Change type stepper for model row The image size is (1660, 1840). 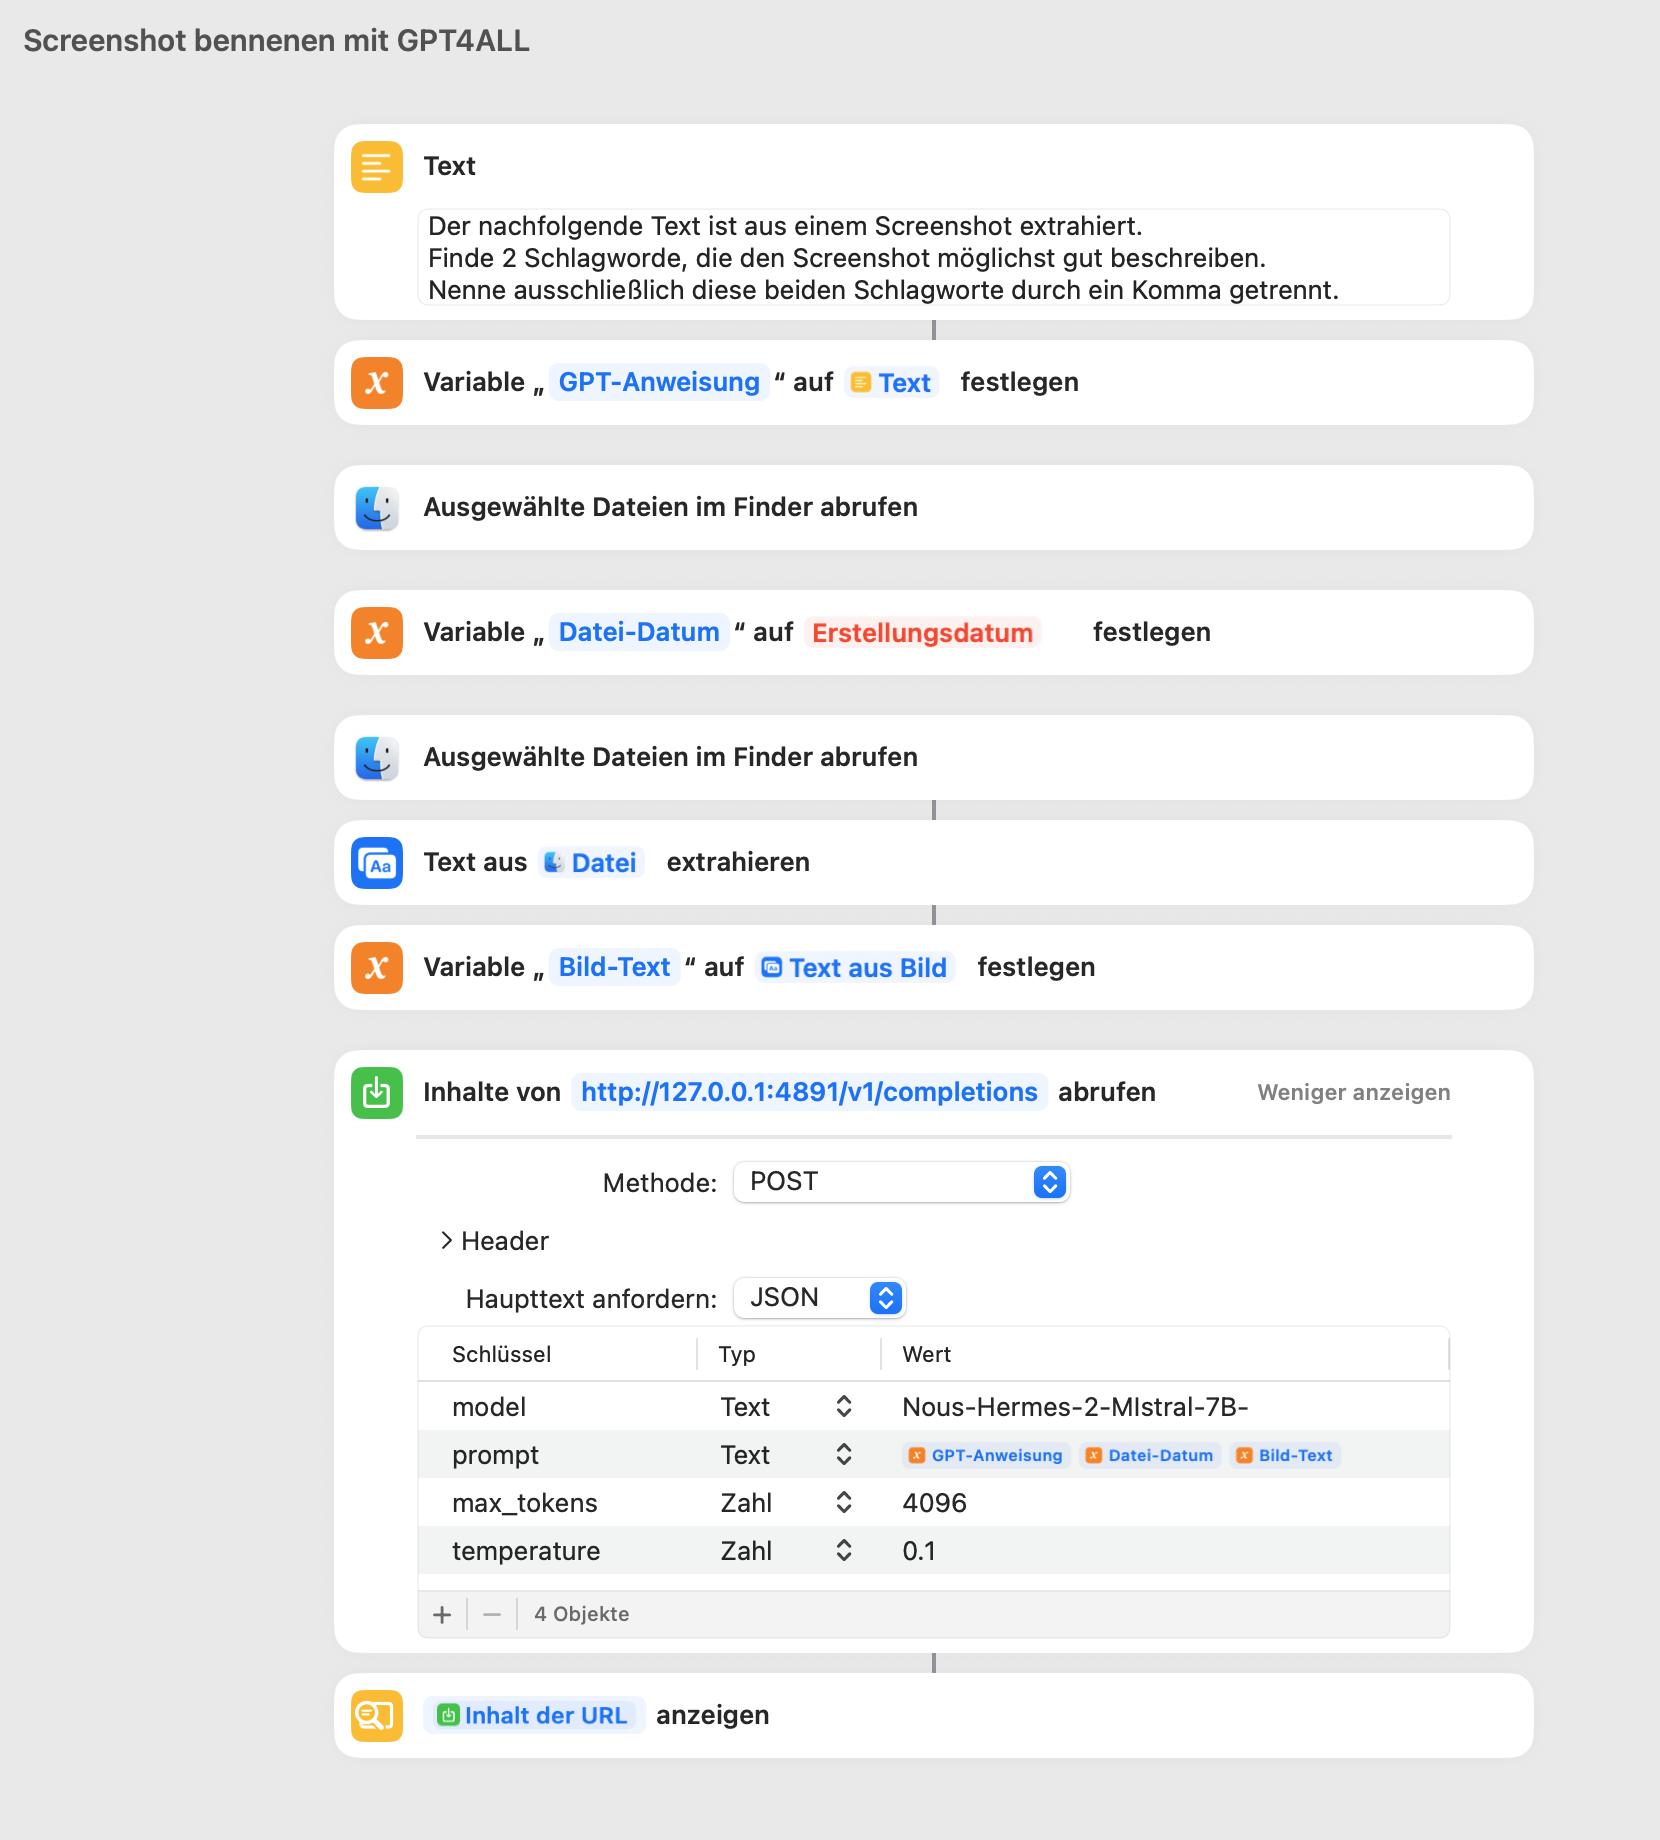coord(843,1407)
